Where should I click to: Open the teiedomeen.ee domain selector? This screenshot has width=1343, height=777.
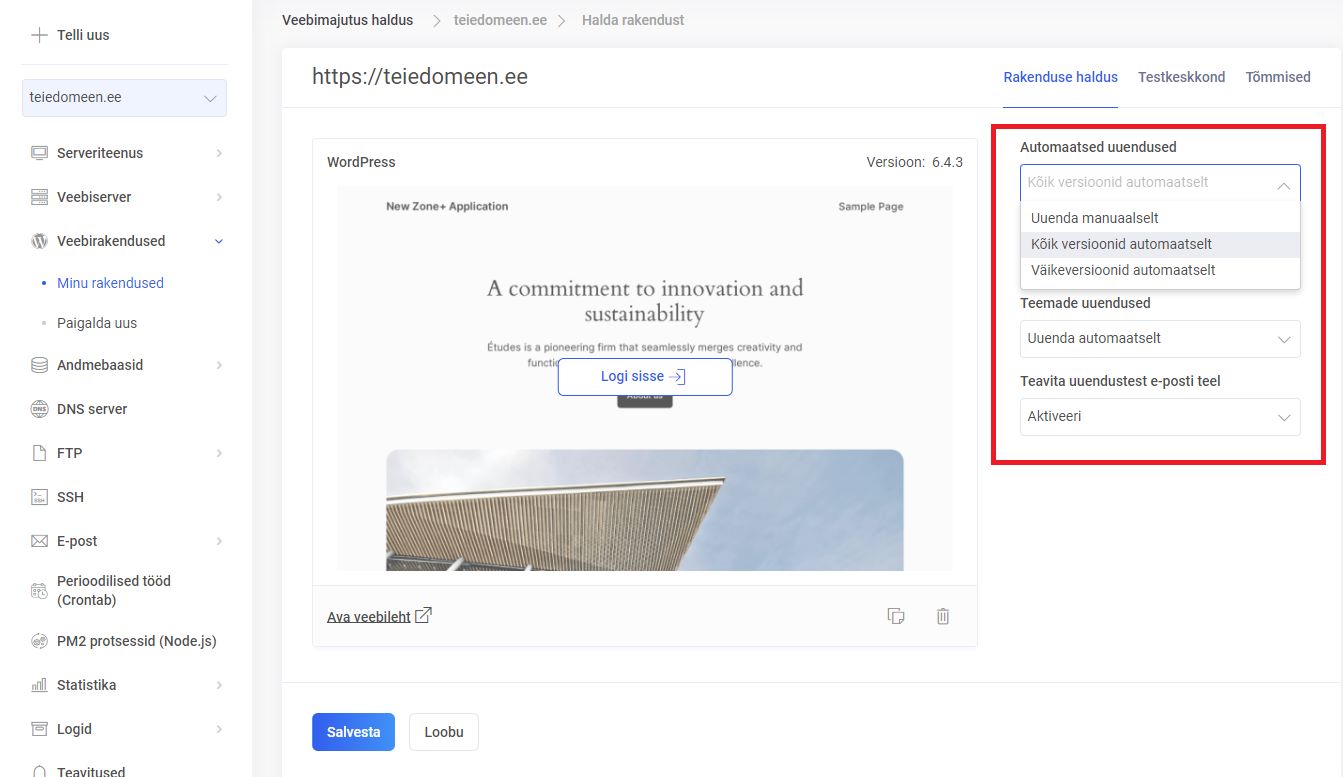coord(124,98)
